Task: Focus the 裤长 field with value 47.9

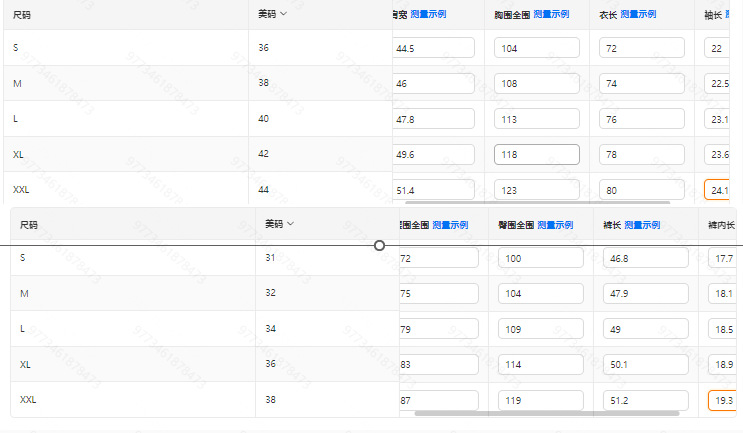Action: [645, 294]
